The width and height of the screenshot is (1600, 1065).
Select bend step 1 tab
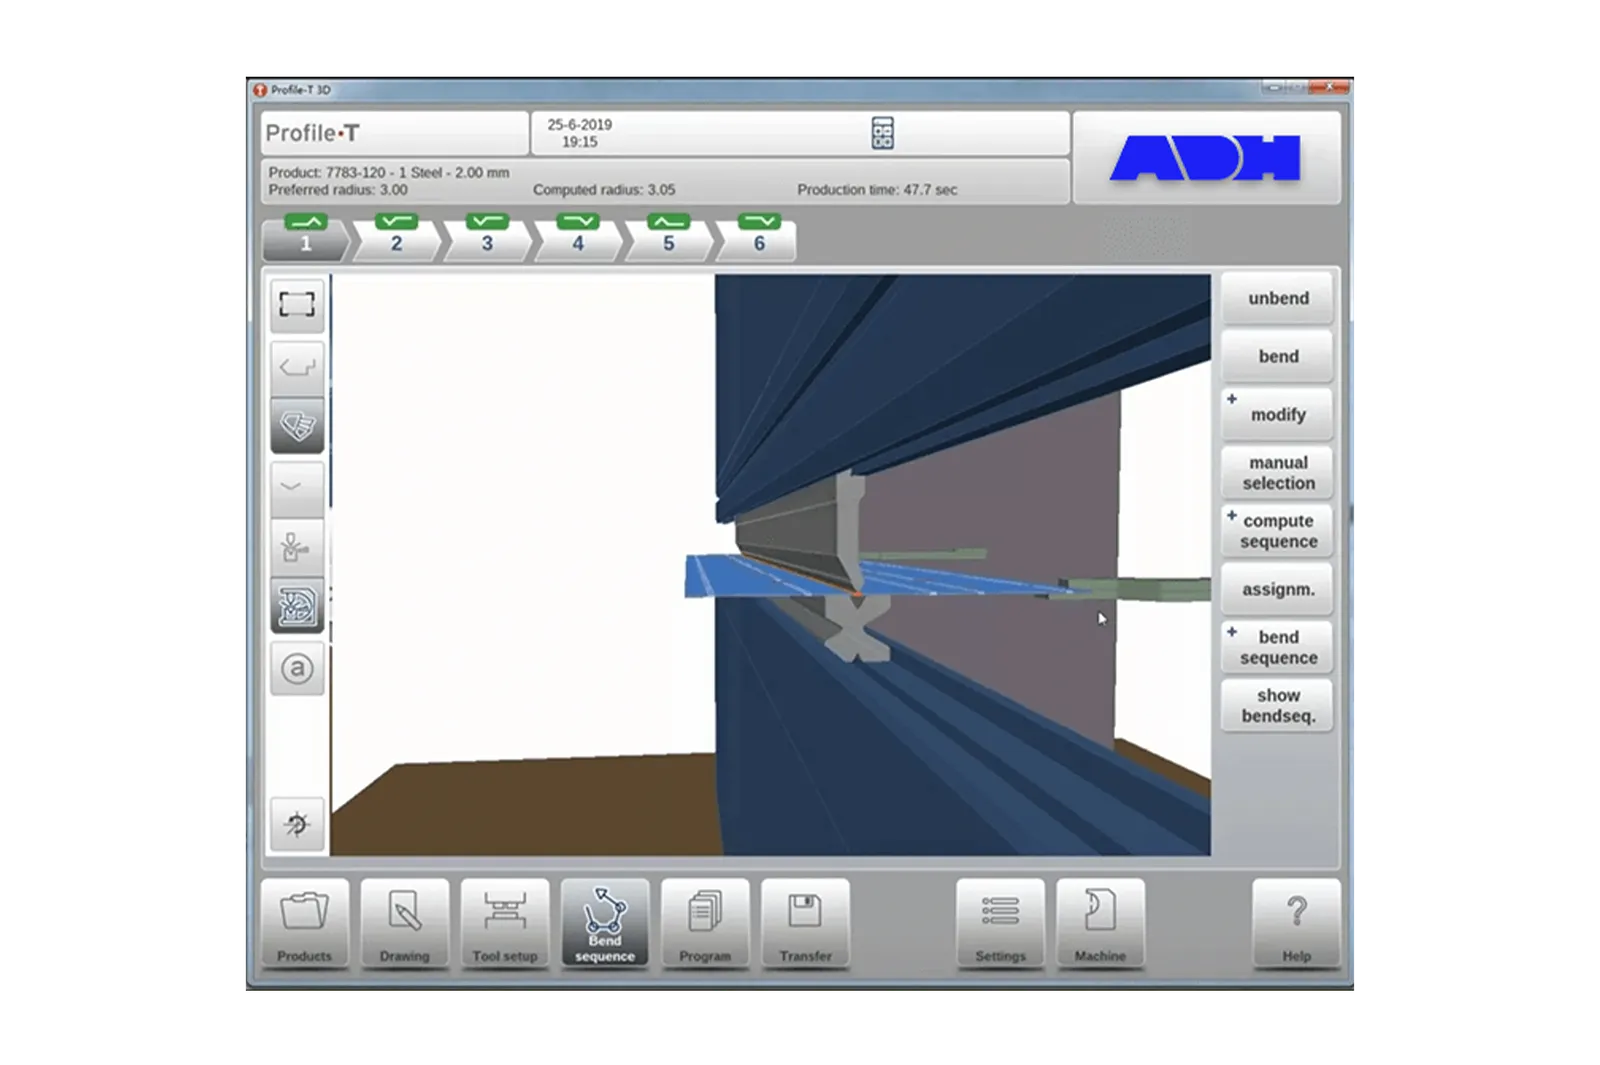306,238
